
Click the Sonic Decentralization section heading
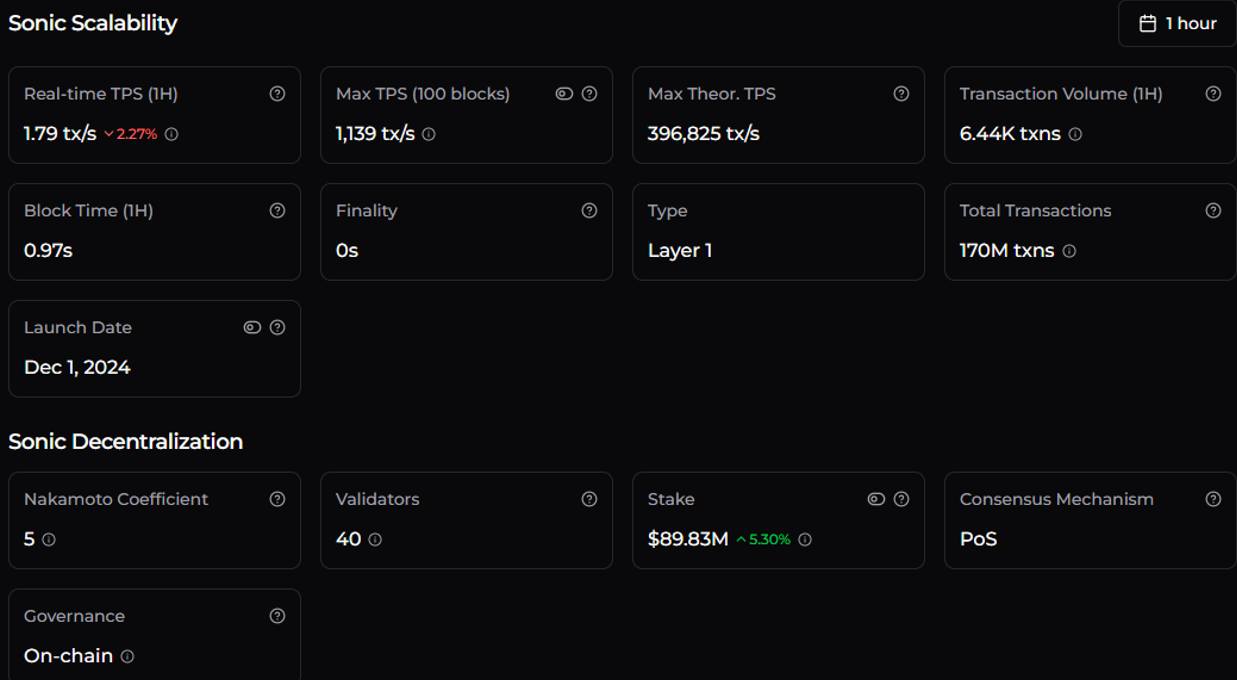126,442
